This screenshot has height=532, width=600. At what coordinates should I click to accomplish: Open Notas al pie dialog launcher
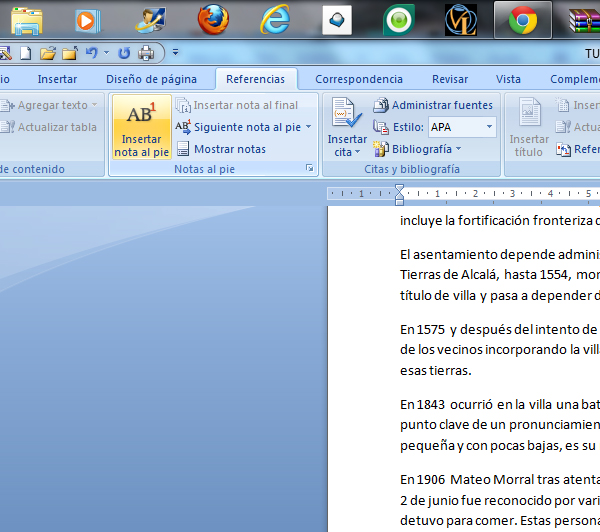[310, 168]
